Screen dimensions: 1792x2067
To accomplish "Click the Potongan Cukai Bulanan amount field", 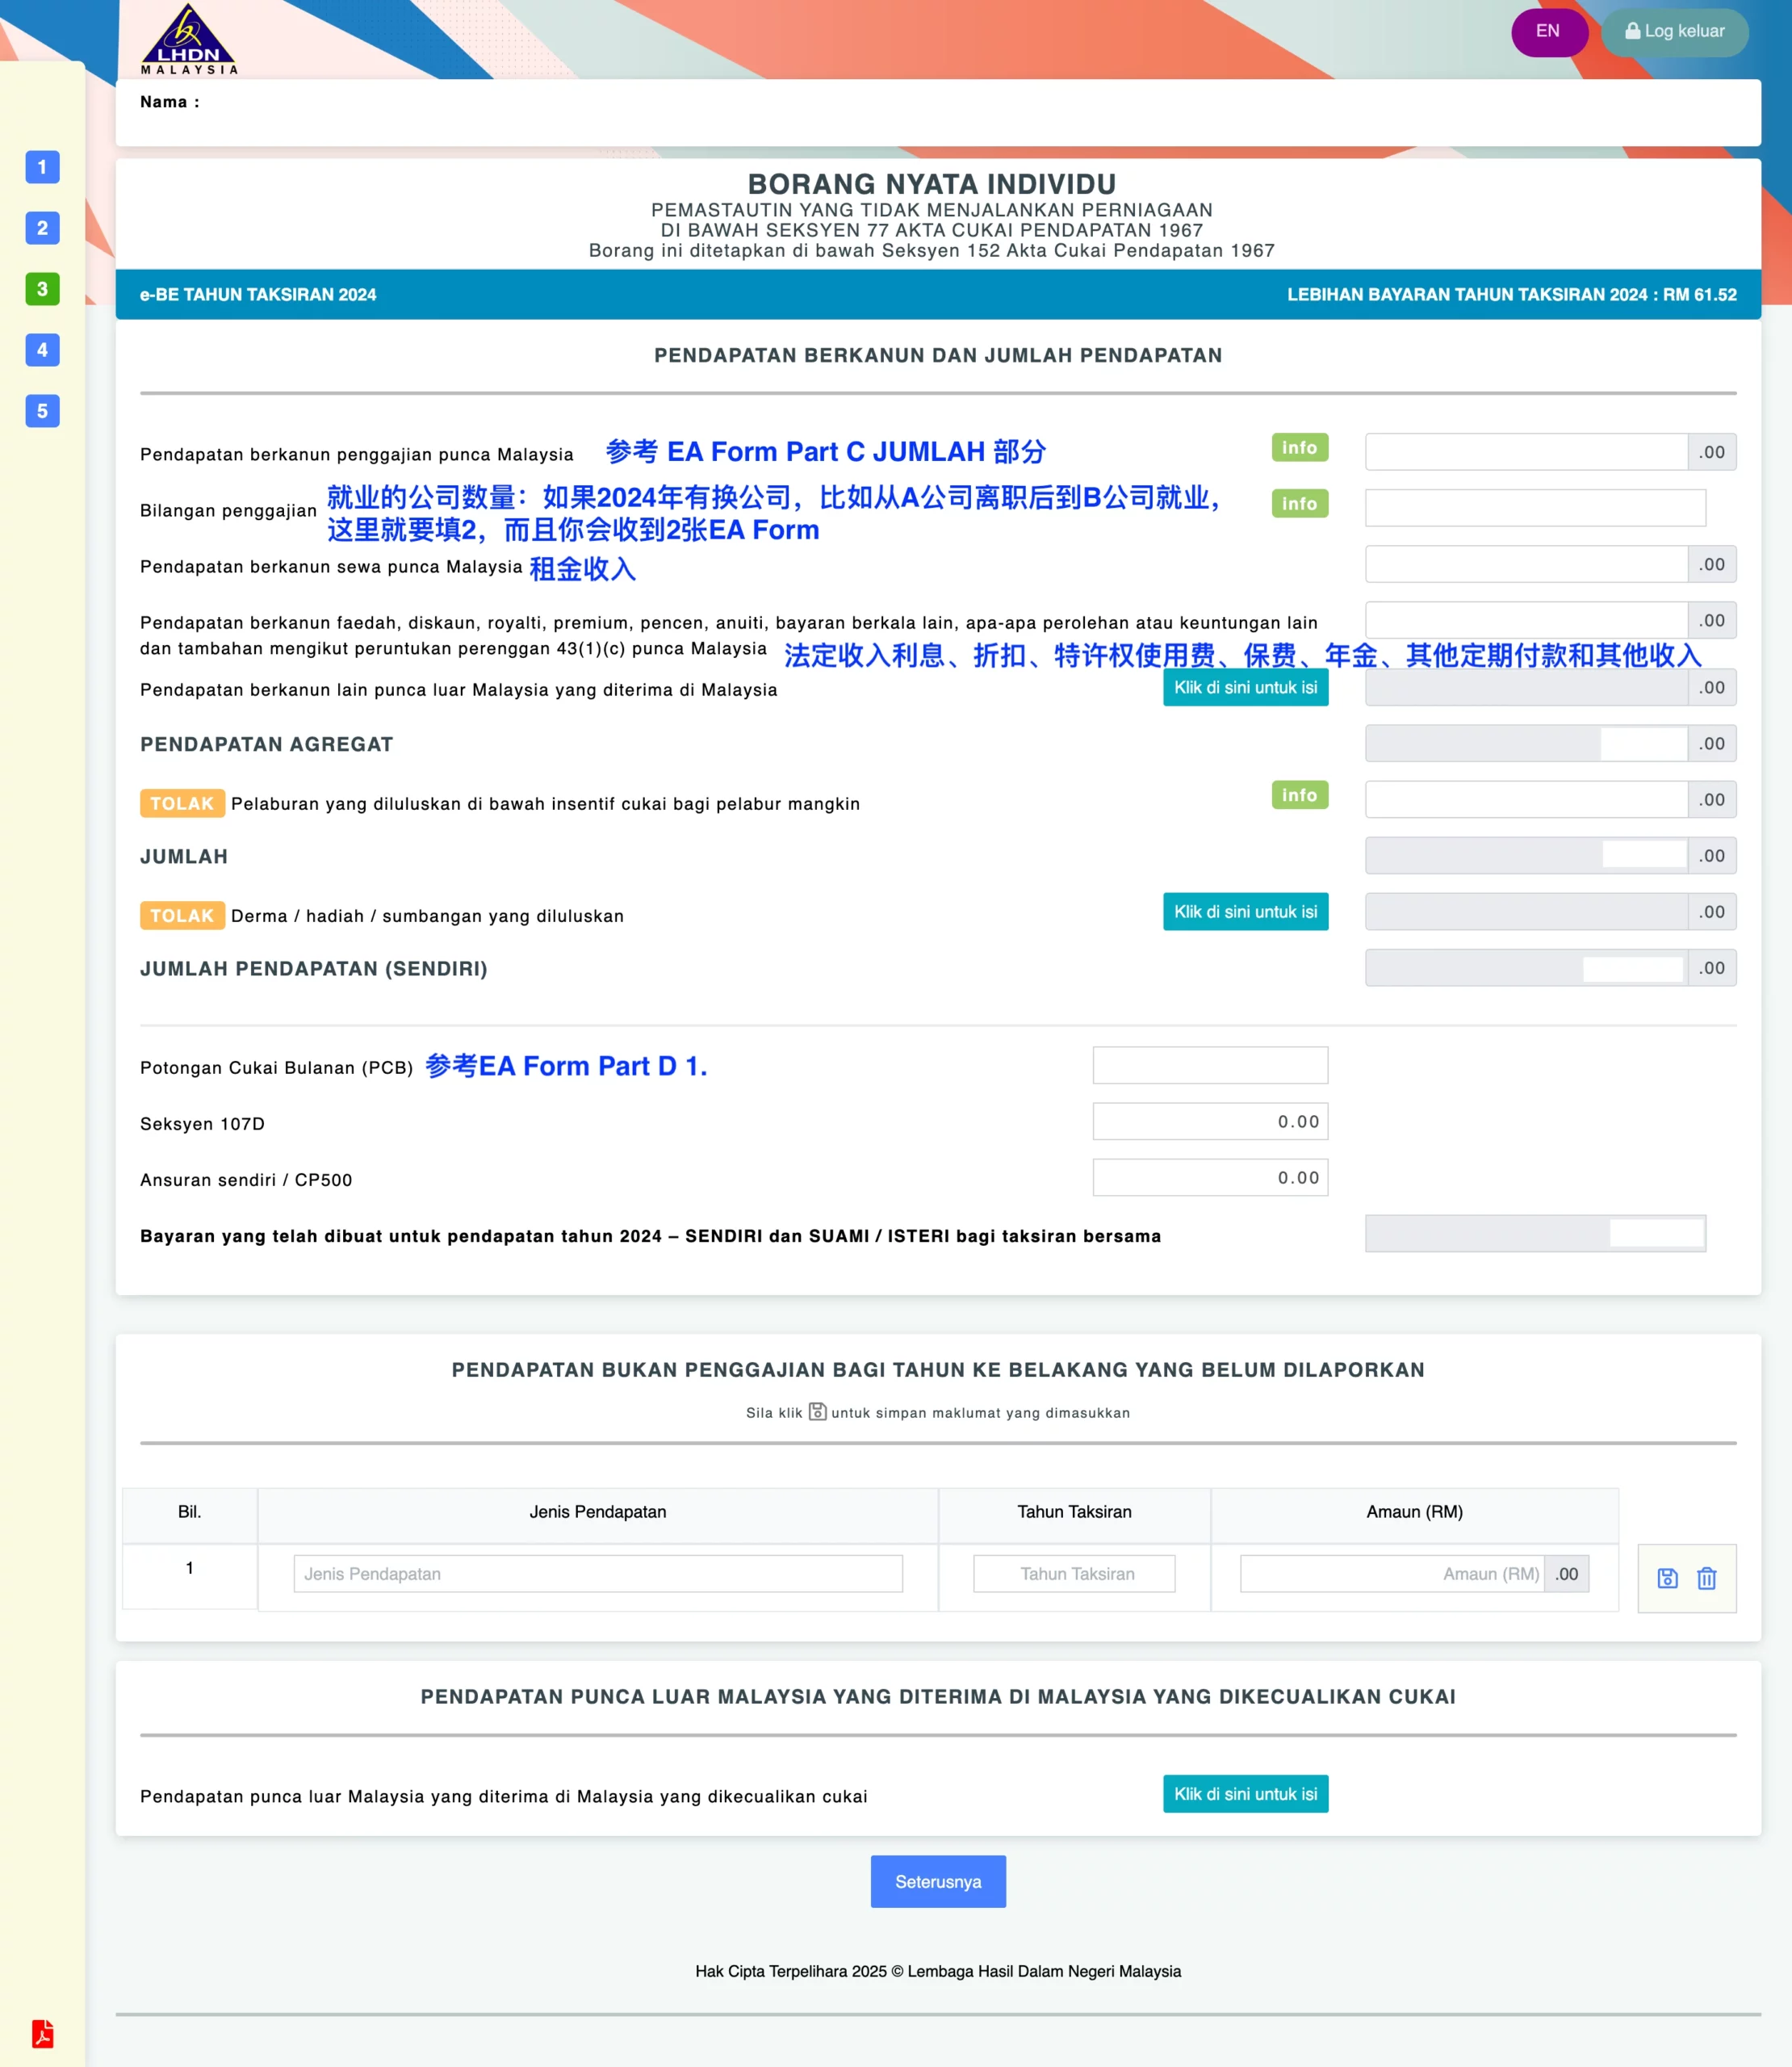I will pos(1210,1065).
